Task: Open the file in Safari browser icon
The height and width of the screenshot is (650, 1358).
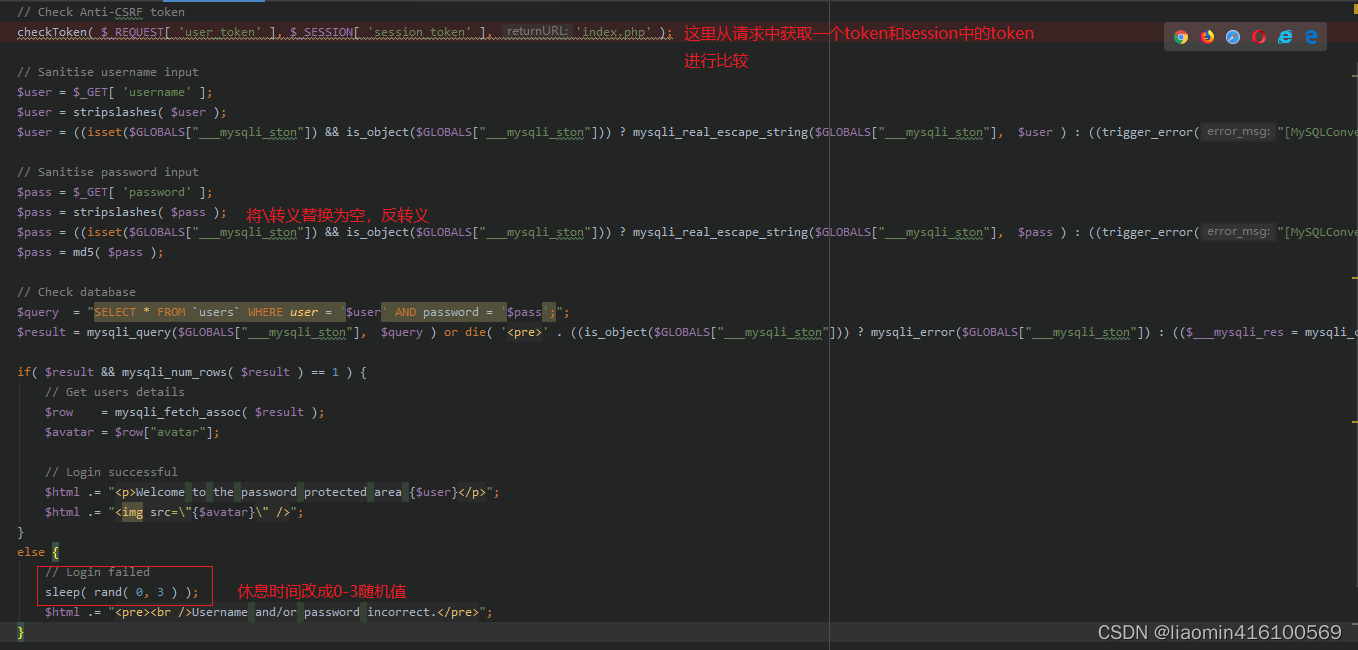Action: [x=1233, y=37]
